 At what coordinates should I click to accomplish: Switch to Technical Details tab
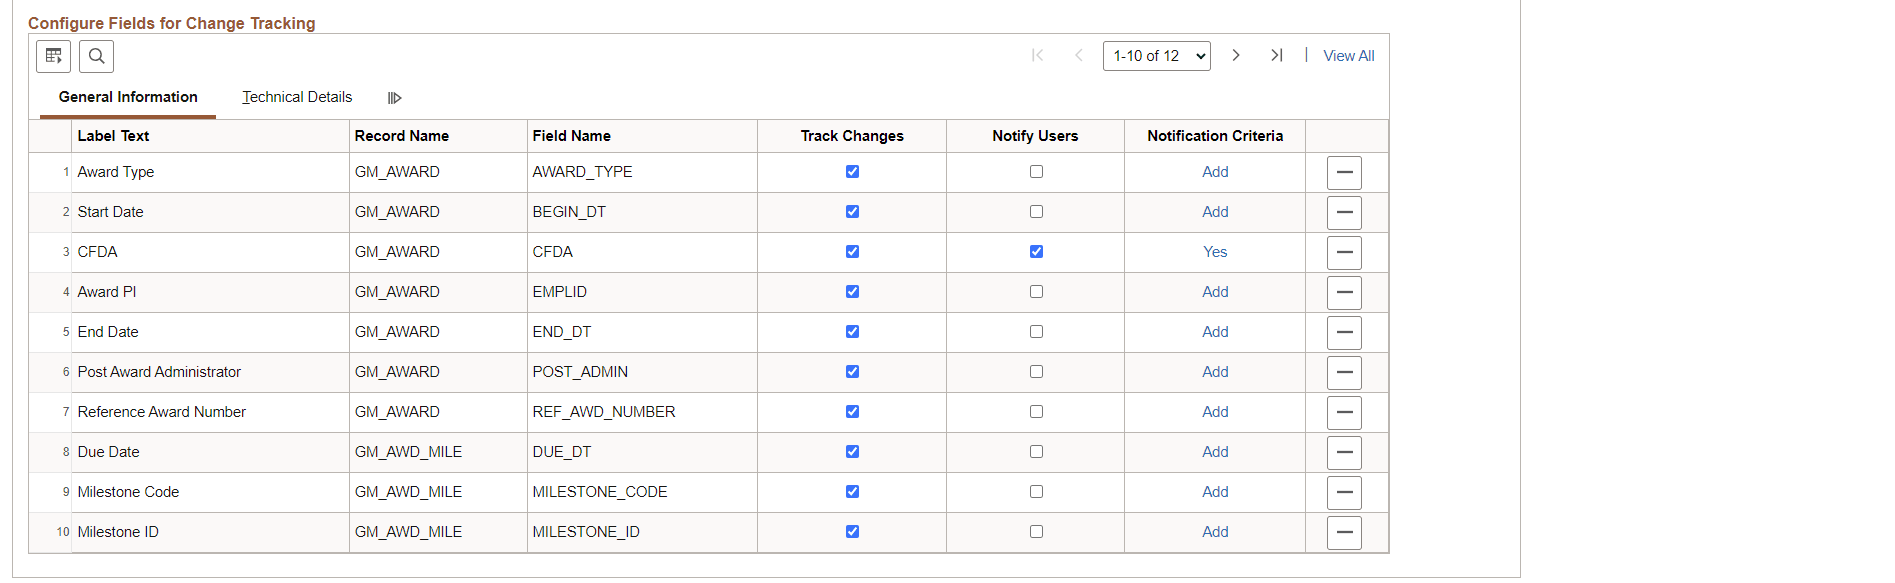tap(297, 97)
